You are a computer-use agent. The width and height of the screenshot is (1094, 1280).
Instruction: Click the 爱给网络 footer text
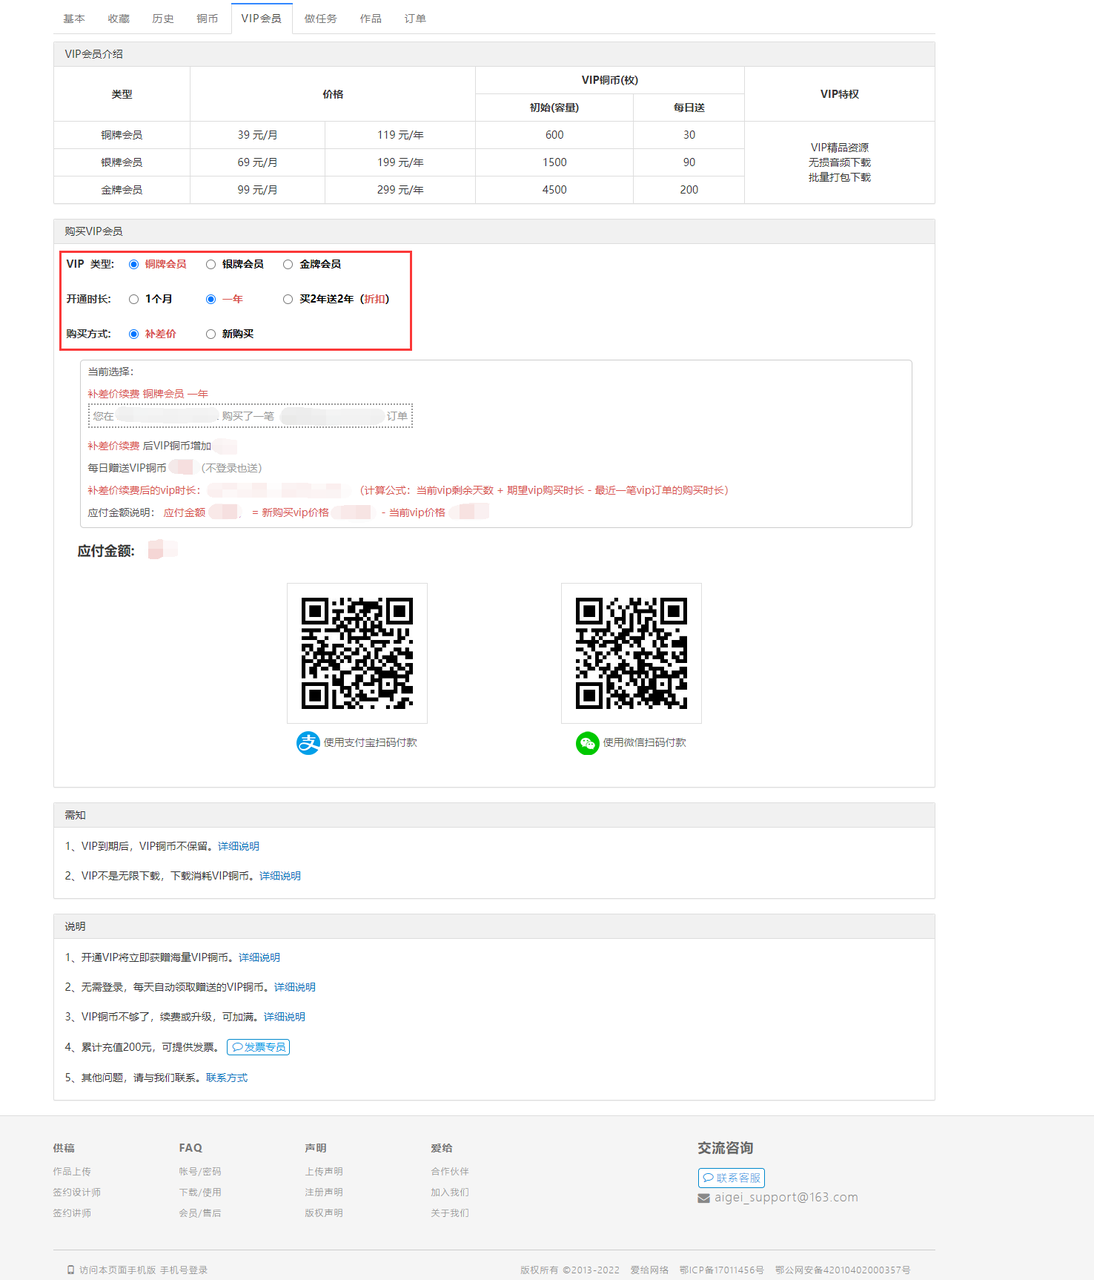point(649,1271)
